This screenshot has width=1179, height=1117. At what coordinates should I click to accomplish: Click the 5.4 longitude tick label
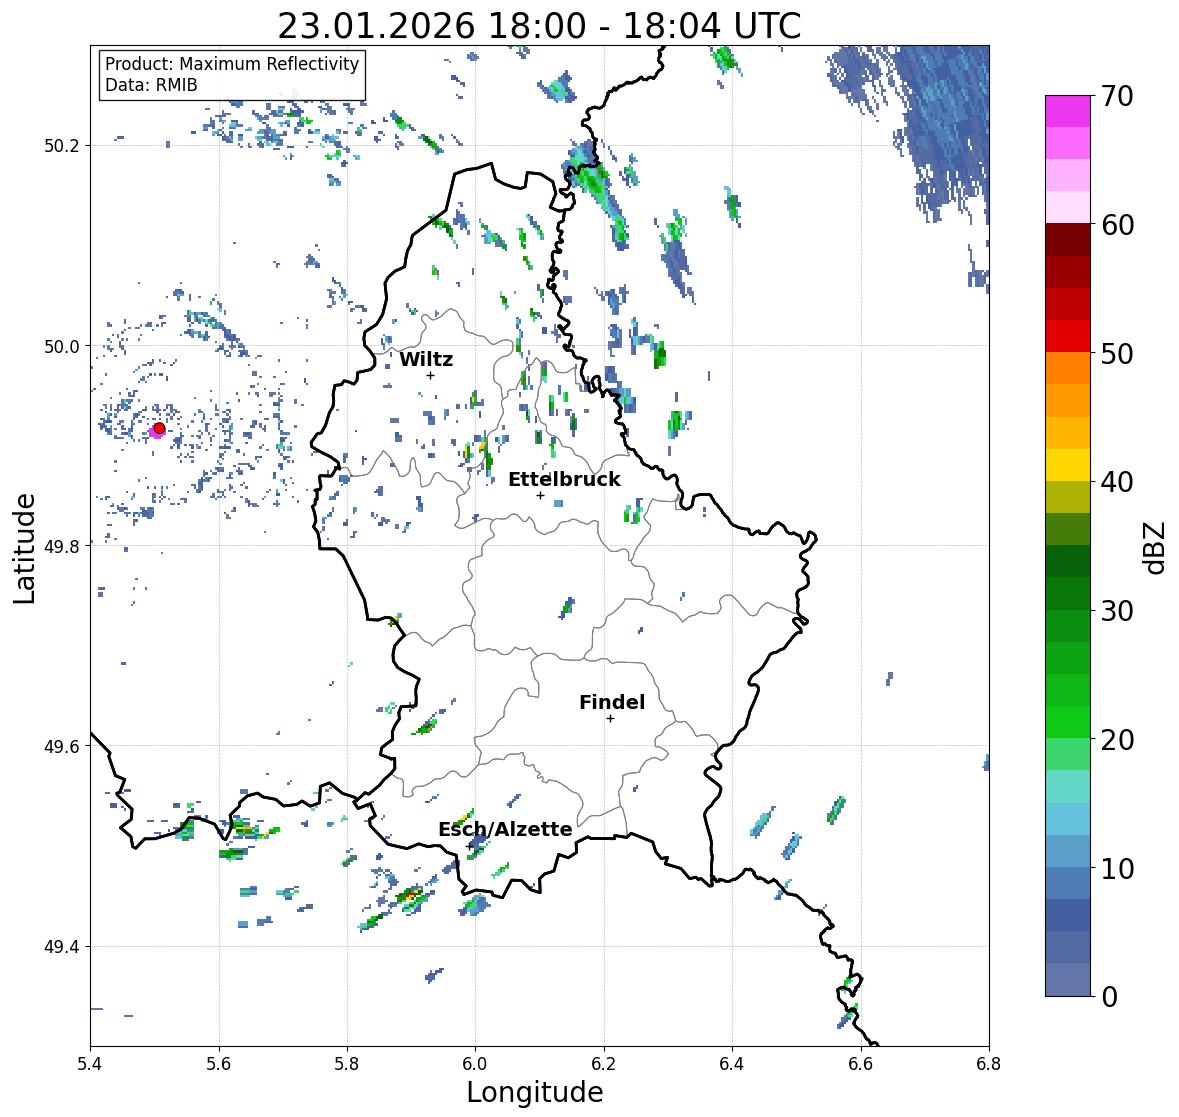[90, 1064]
